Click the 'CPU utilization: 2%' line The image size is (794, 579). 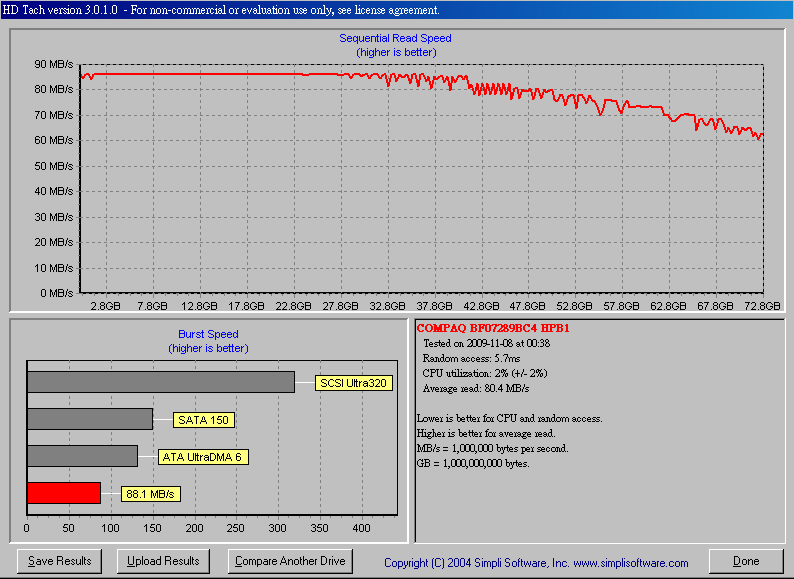[x=485, y=373]
